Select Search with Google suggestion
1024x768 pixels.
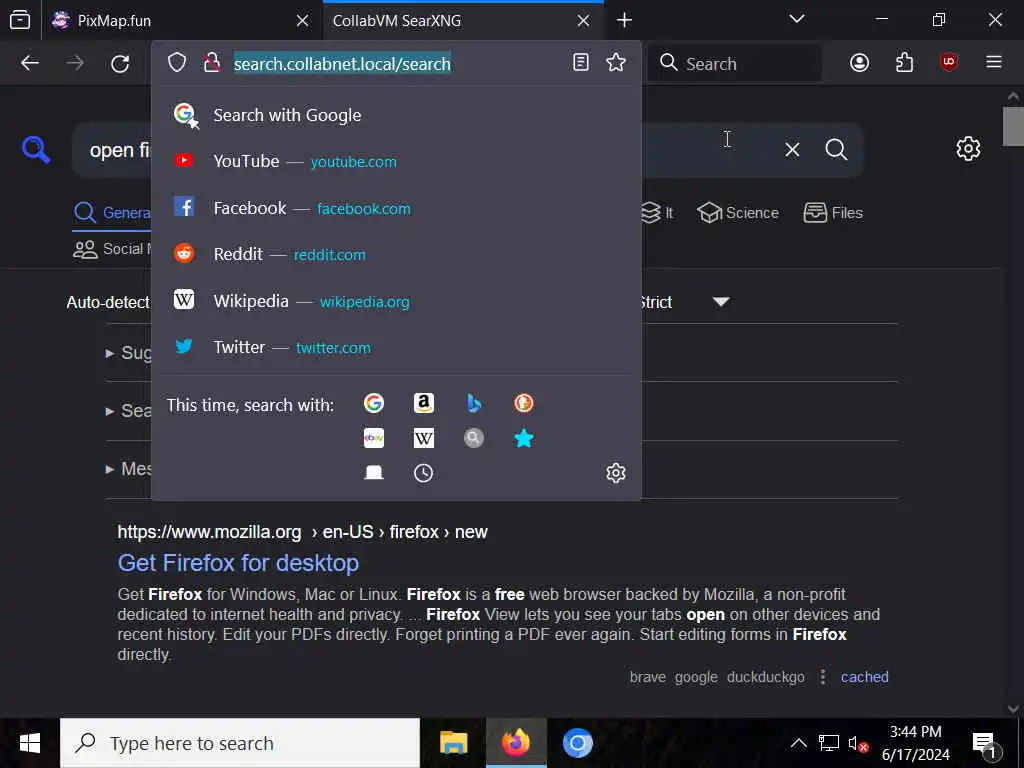tap(396, 115)
